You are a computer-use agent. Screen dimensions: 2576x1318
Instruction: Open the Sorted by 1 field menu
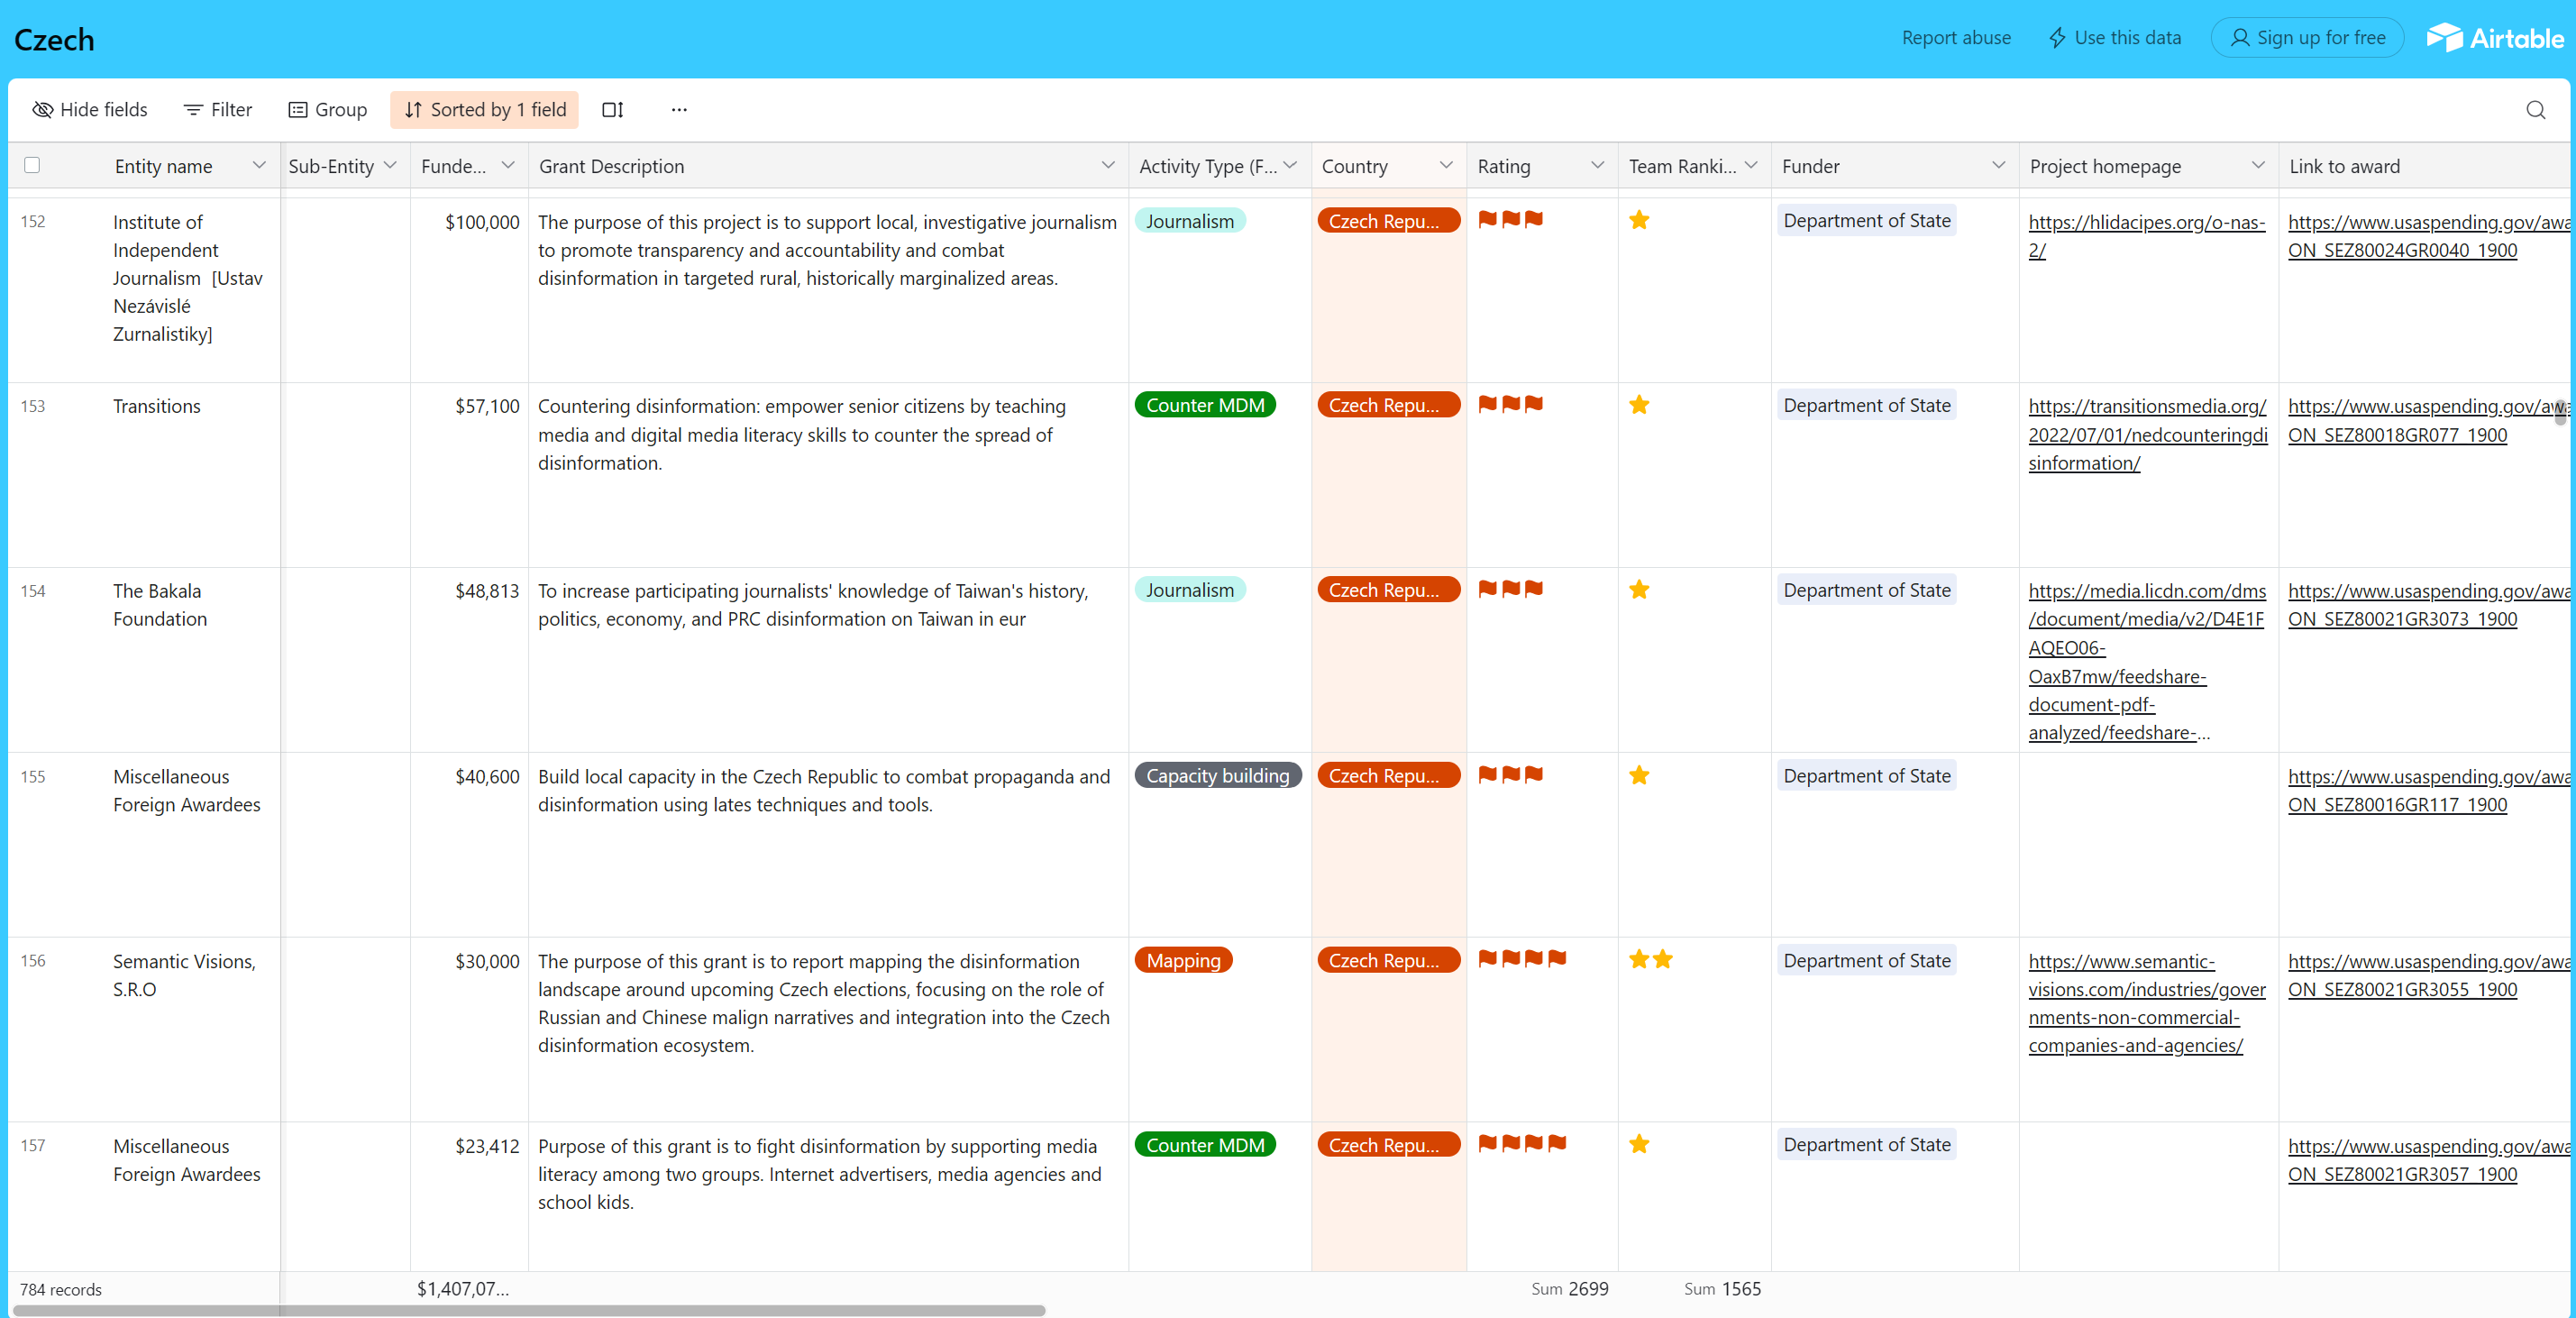tap(485, 110)
